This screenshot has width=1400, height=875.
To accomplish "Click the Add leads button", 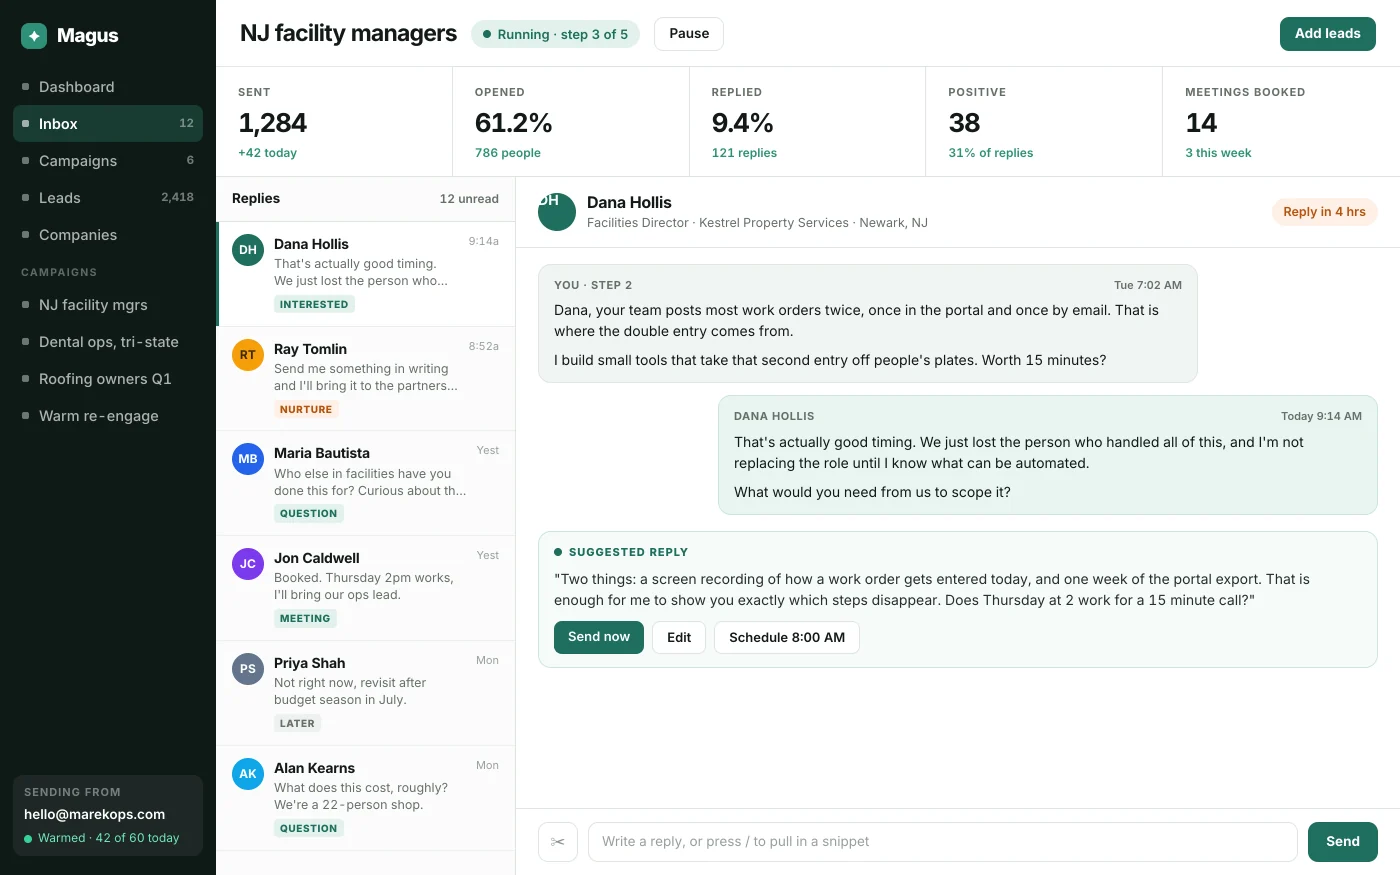I will click(1328, 34).
